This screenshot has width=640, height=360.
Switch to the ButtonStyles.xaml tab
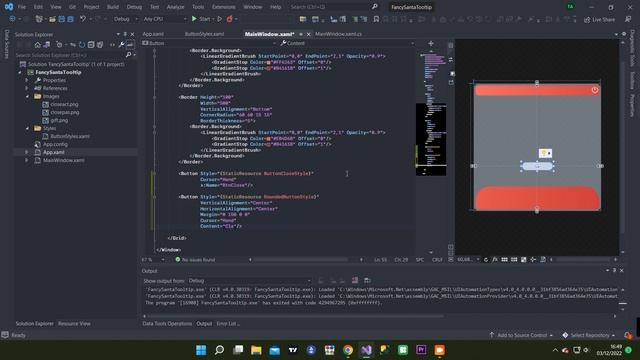204,34
